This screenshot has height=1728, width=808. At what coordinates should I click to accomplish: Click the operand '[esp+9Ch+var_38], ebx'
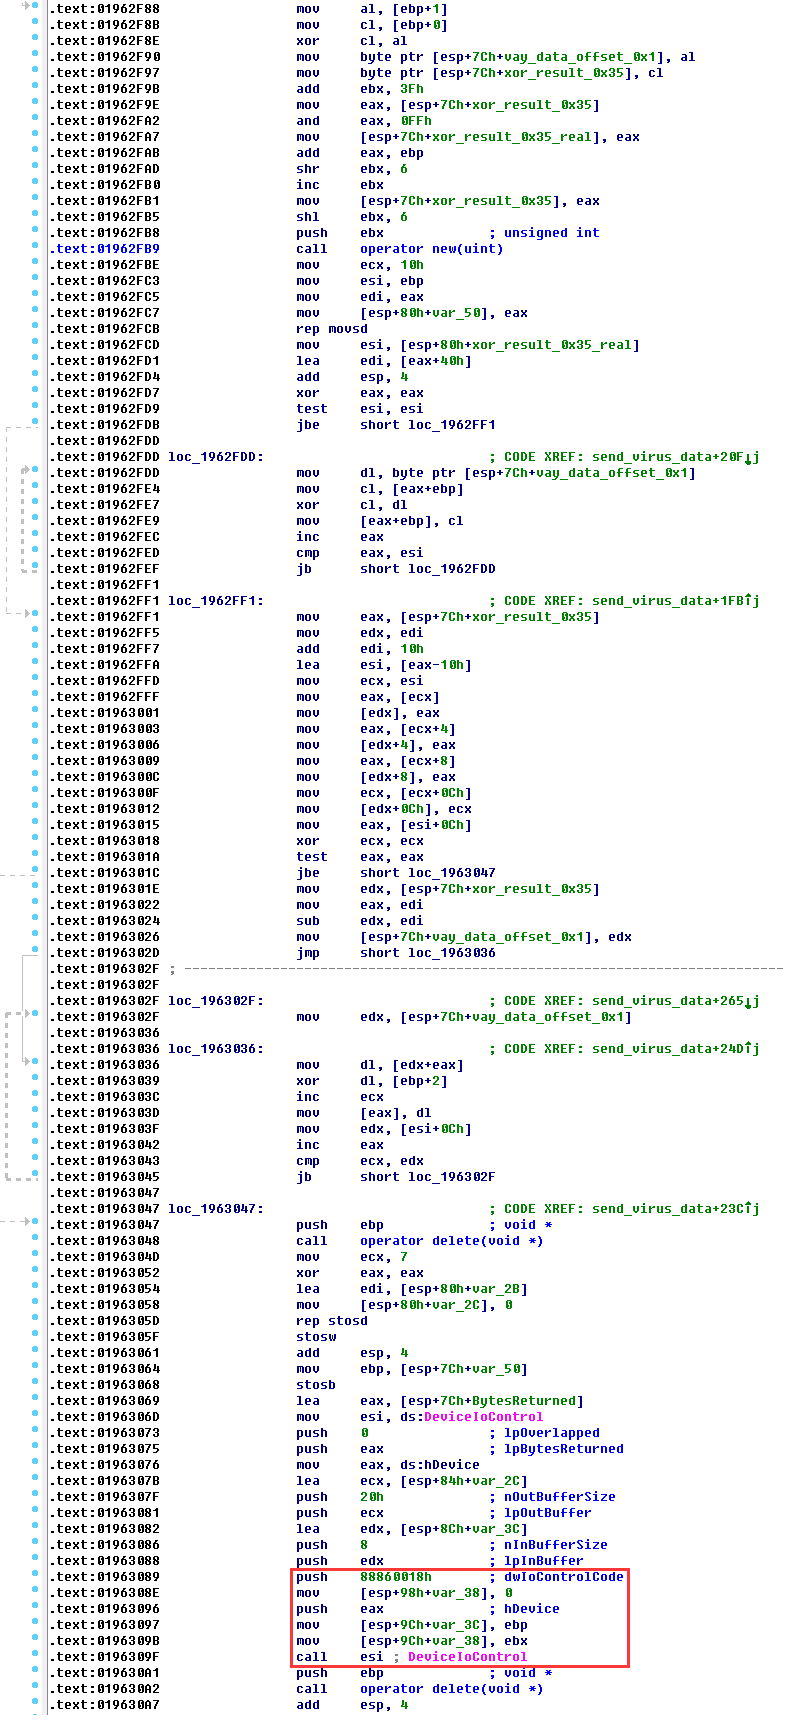click(x=444, y=1641)
